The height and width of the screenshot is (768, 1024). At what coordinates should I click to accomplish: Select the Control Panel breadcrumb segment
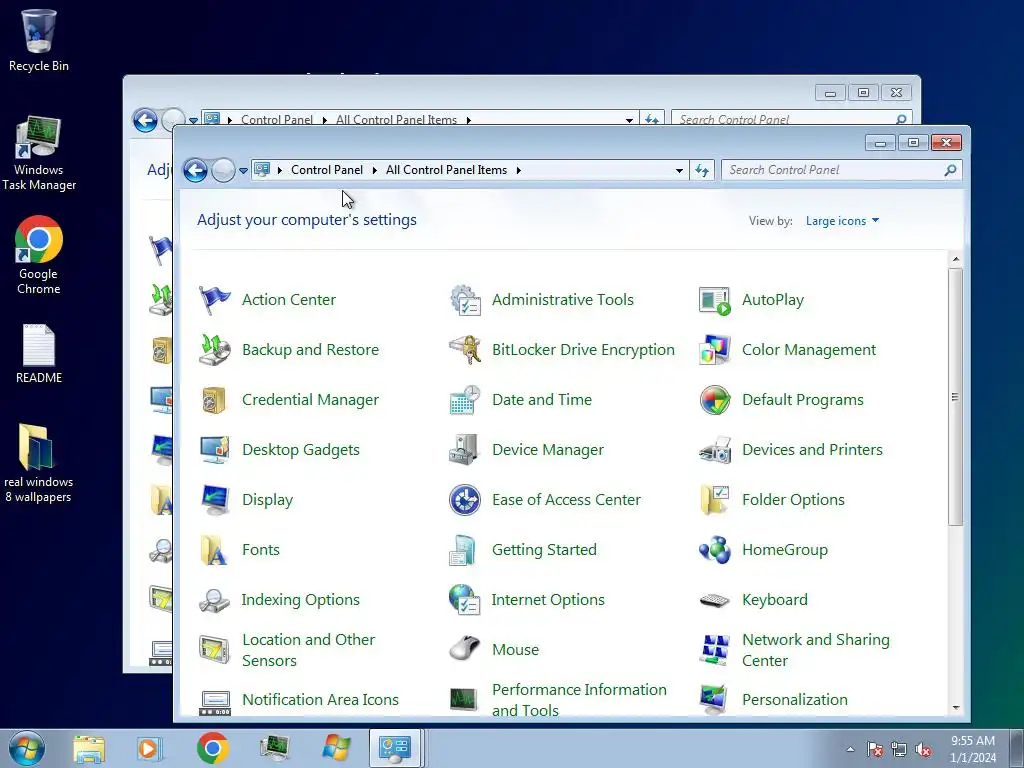coord(327,170)
